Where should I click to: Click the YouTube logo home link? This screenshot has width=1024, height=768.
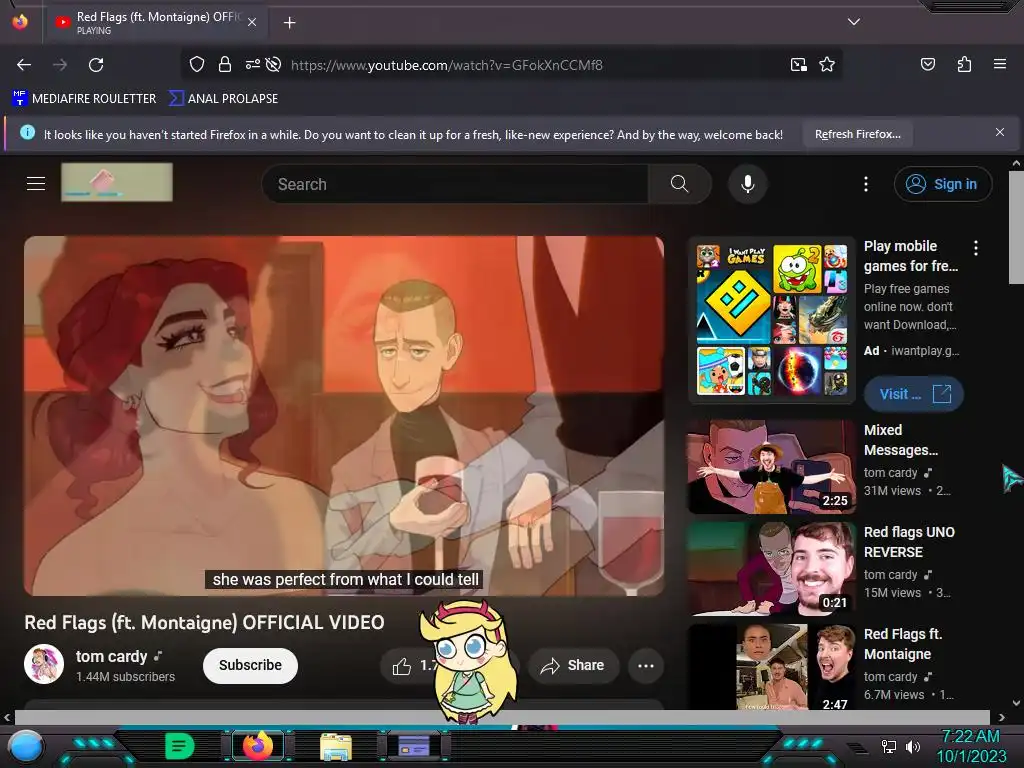(117, 182)
